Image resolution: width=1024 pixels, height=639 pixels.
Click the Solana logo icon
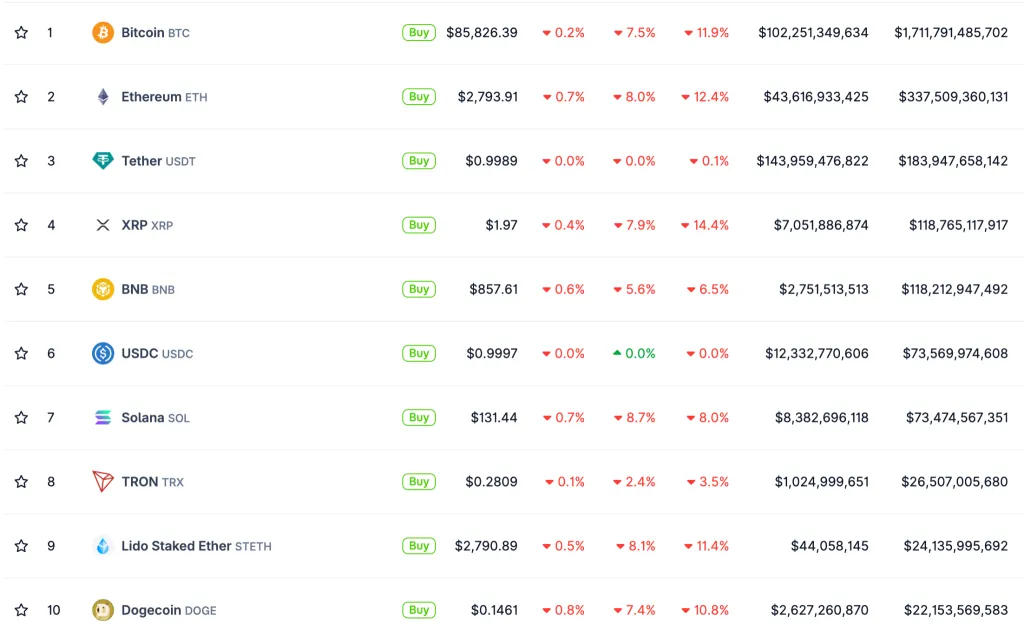click(x=103, y=418)
